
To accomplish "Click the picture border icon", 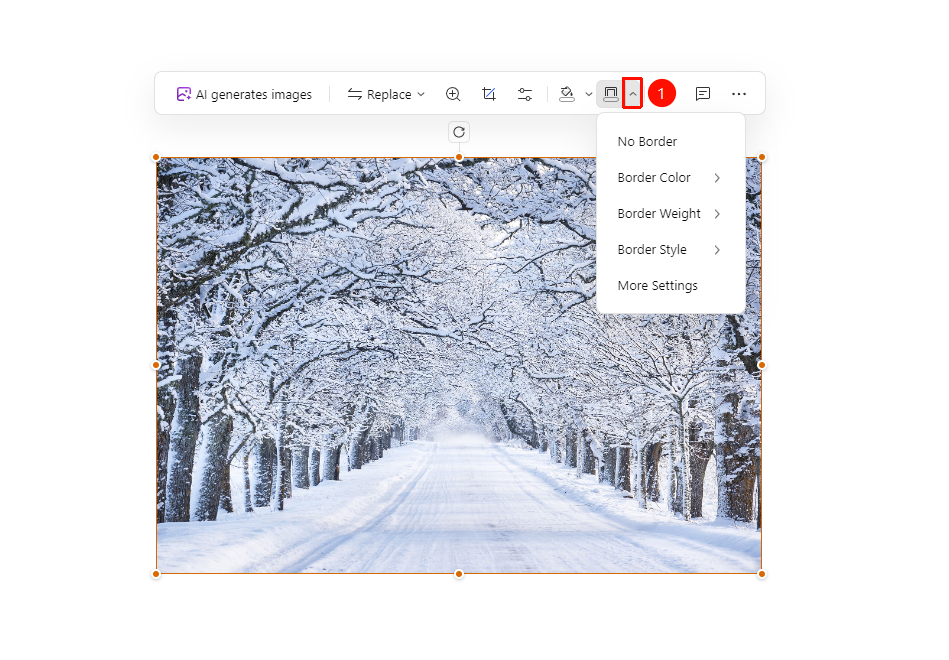I will click(x=611, y=94).
